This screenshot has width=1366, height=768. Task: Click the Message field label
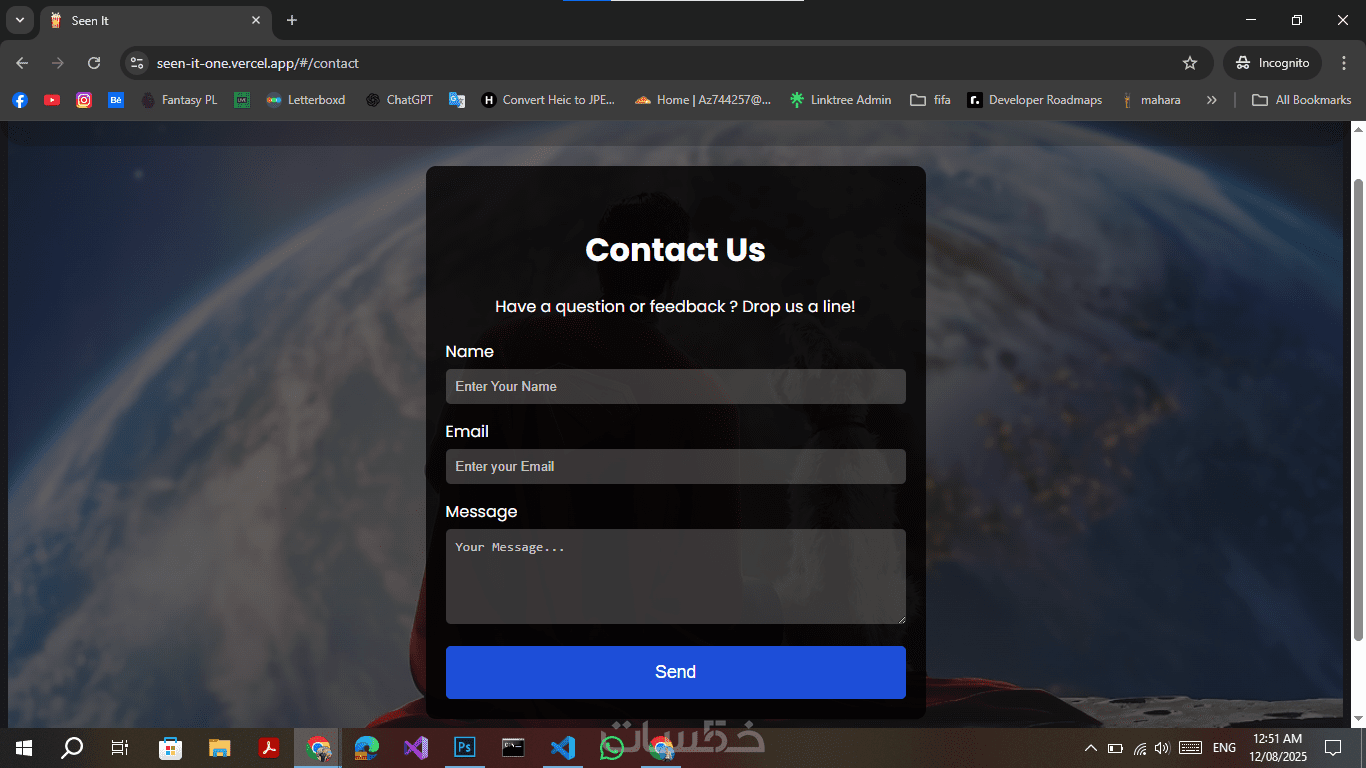pyautogui.click(x=482, y=511)
